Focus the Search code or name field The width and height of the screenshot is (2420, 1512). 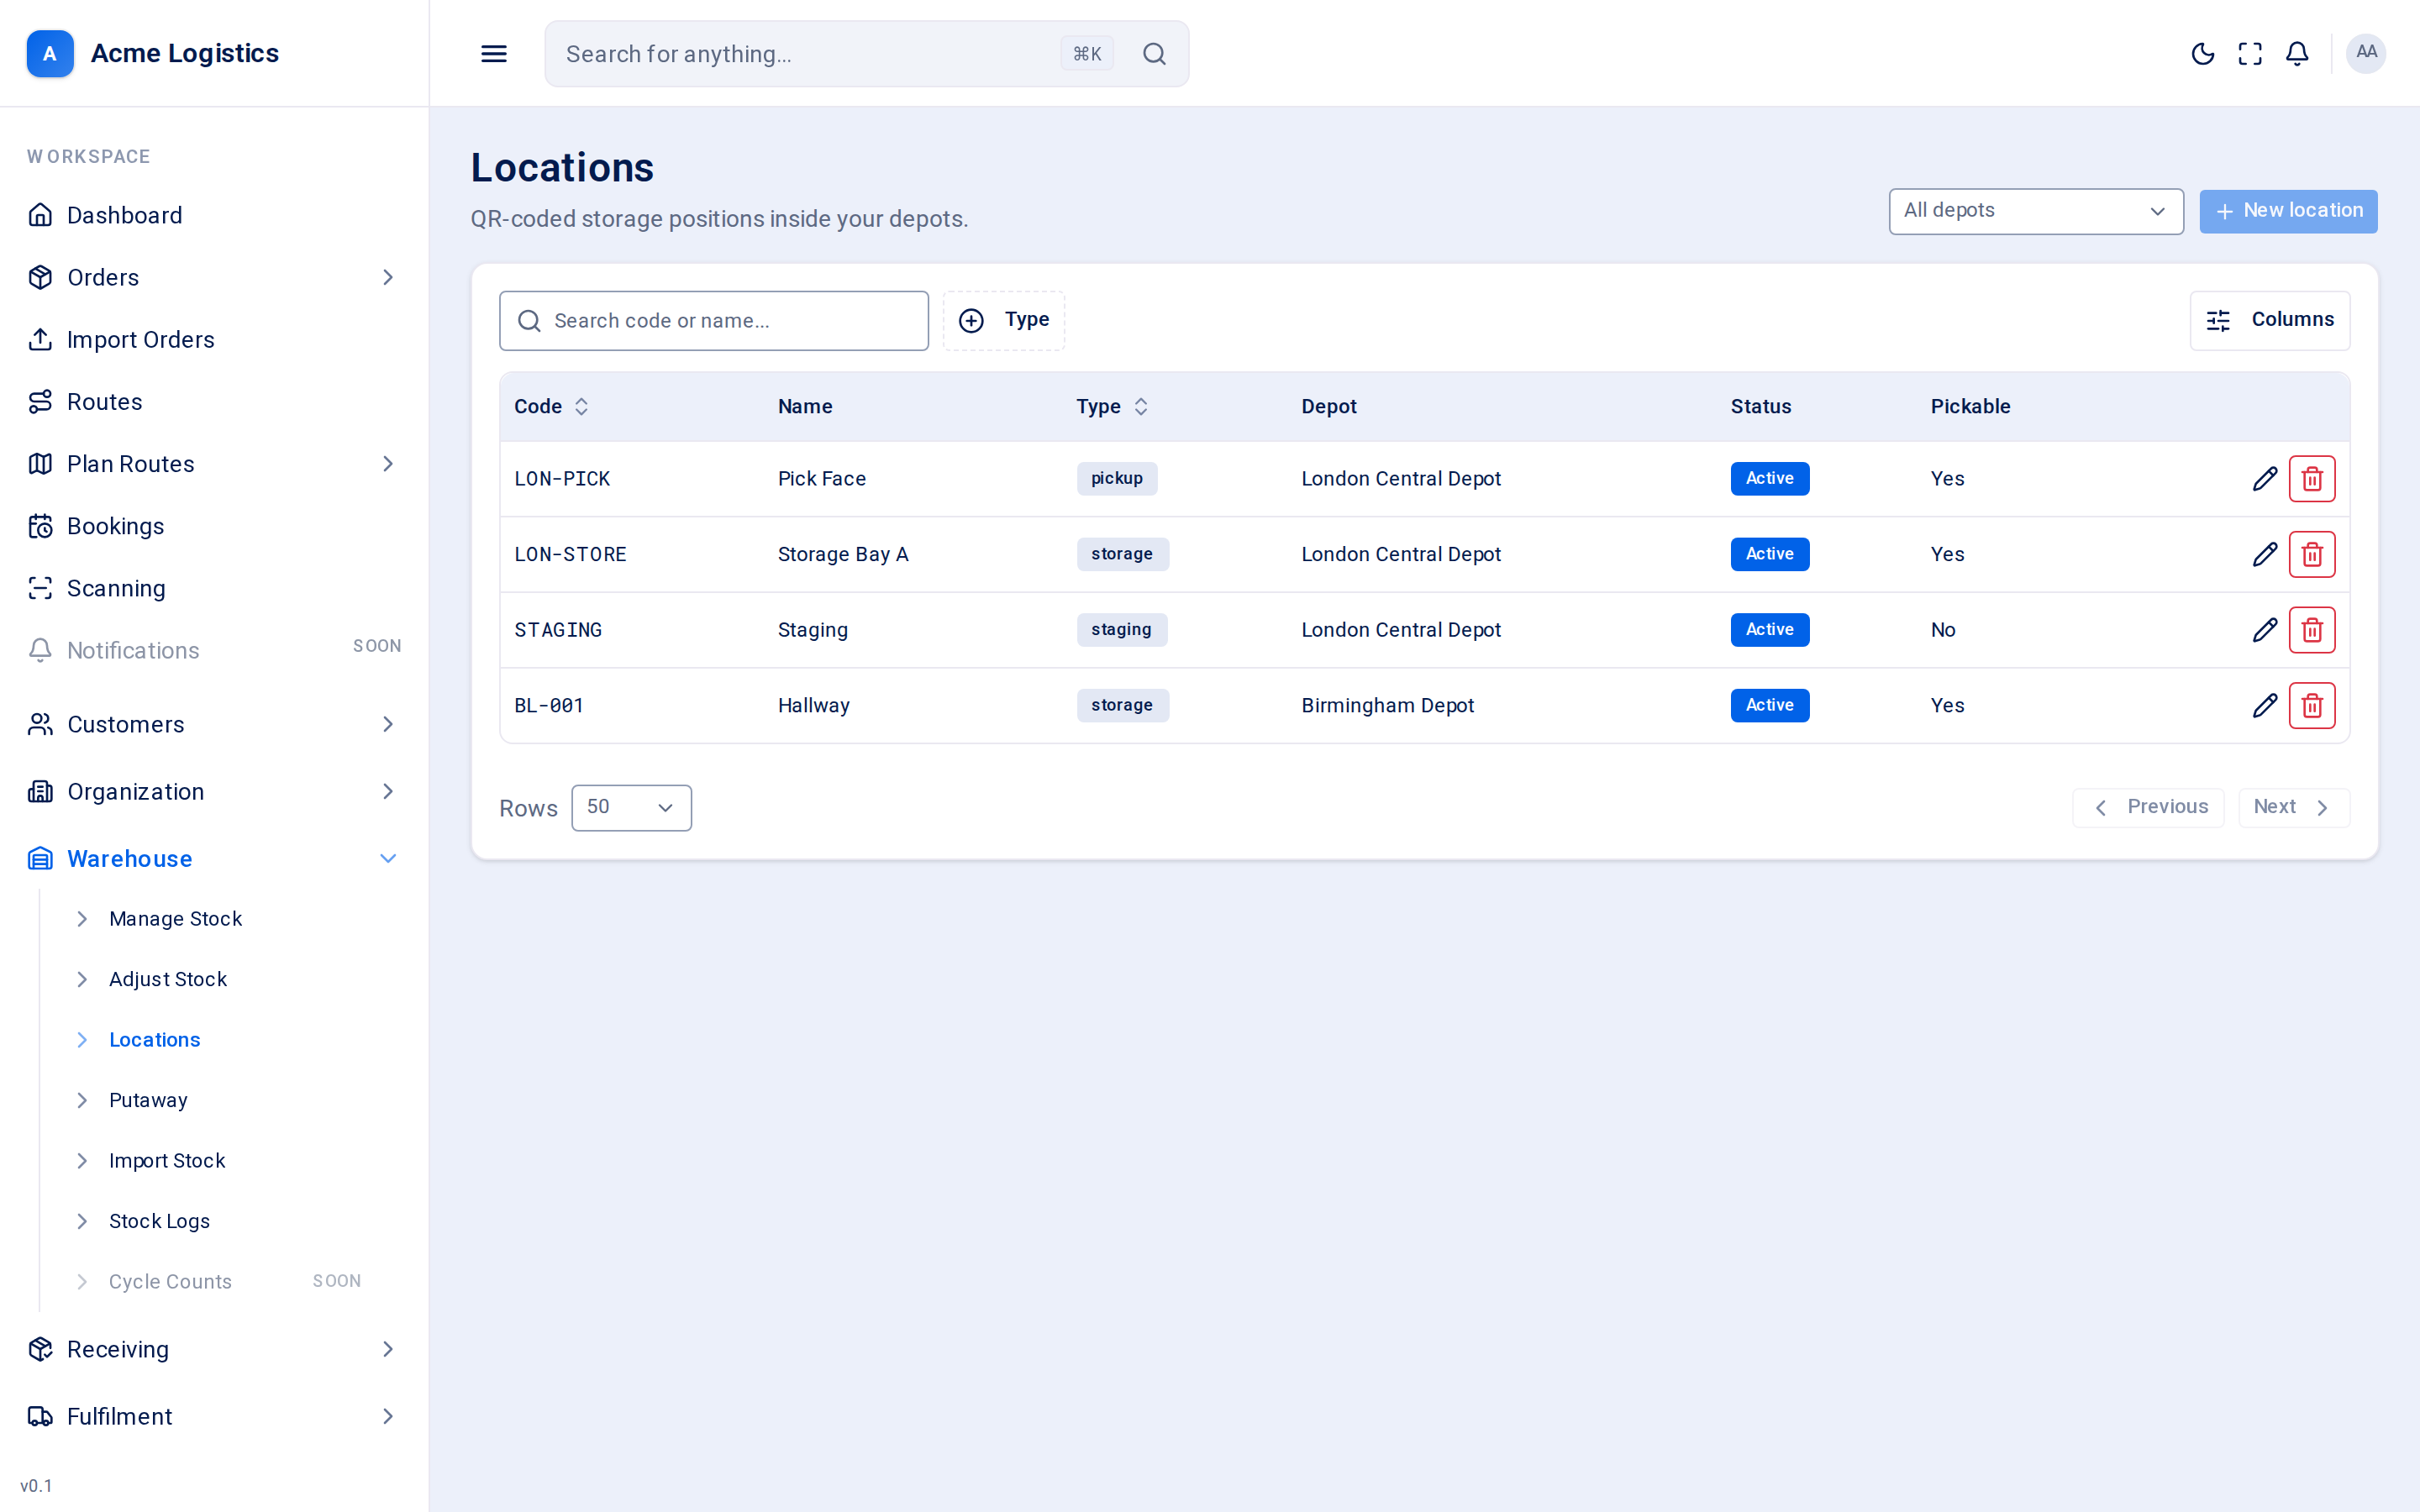pos(714,321)
